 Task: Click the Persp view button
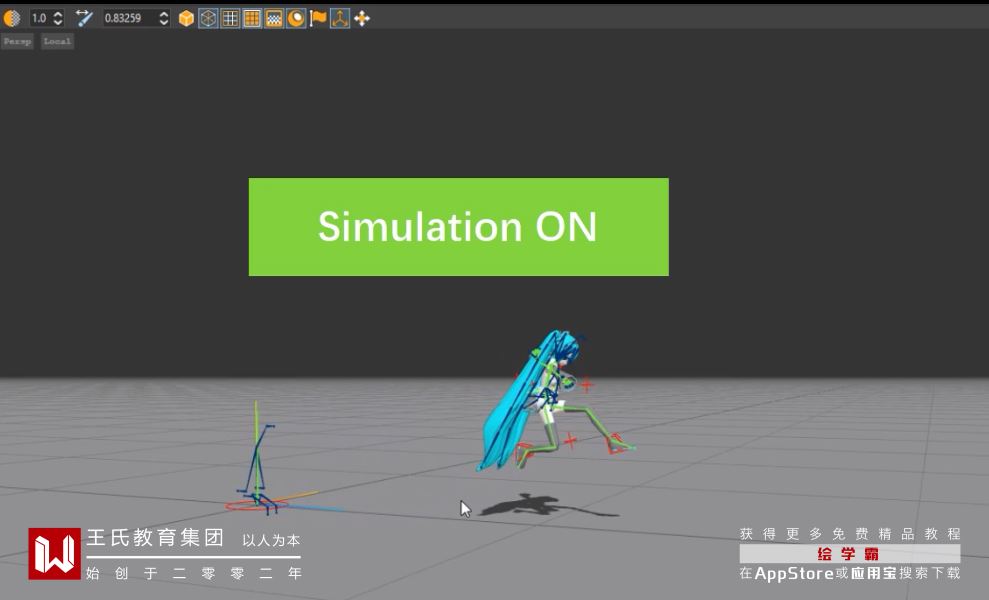pos(17,42)
